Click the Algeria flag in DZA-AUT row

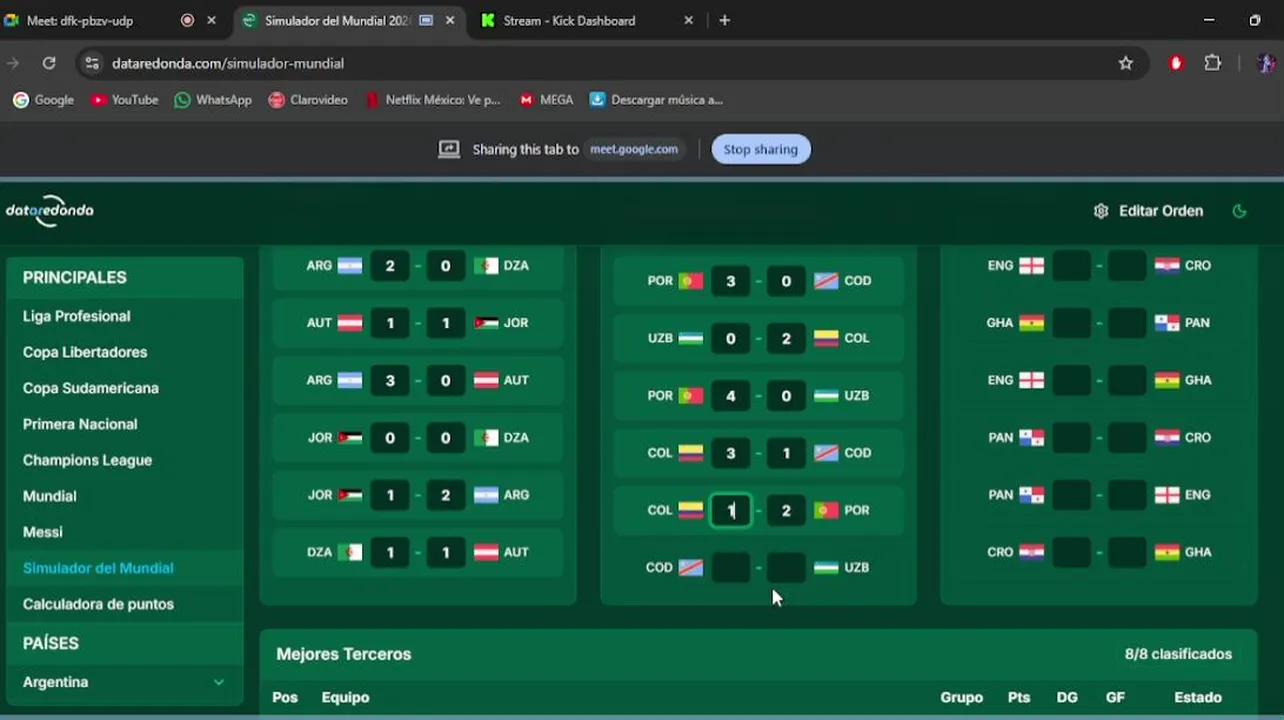click(x=350, y=551)
